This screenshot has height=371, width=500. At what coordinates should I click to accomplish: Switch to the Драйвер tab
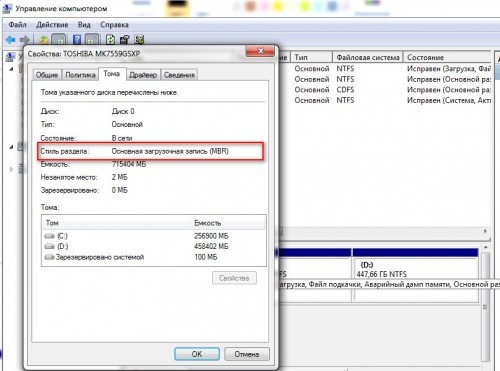pyautogui.click(x=143, y=75)
